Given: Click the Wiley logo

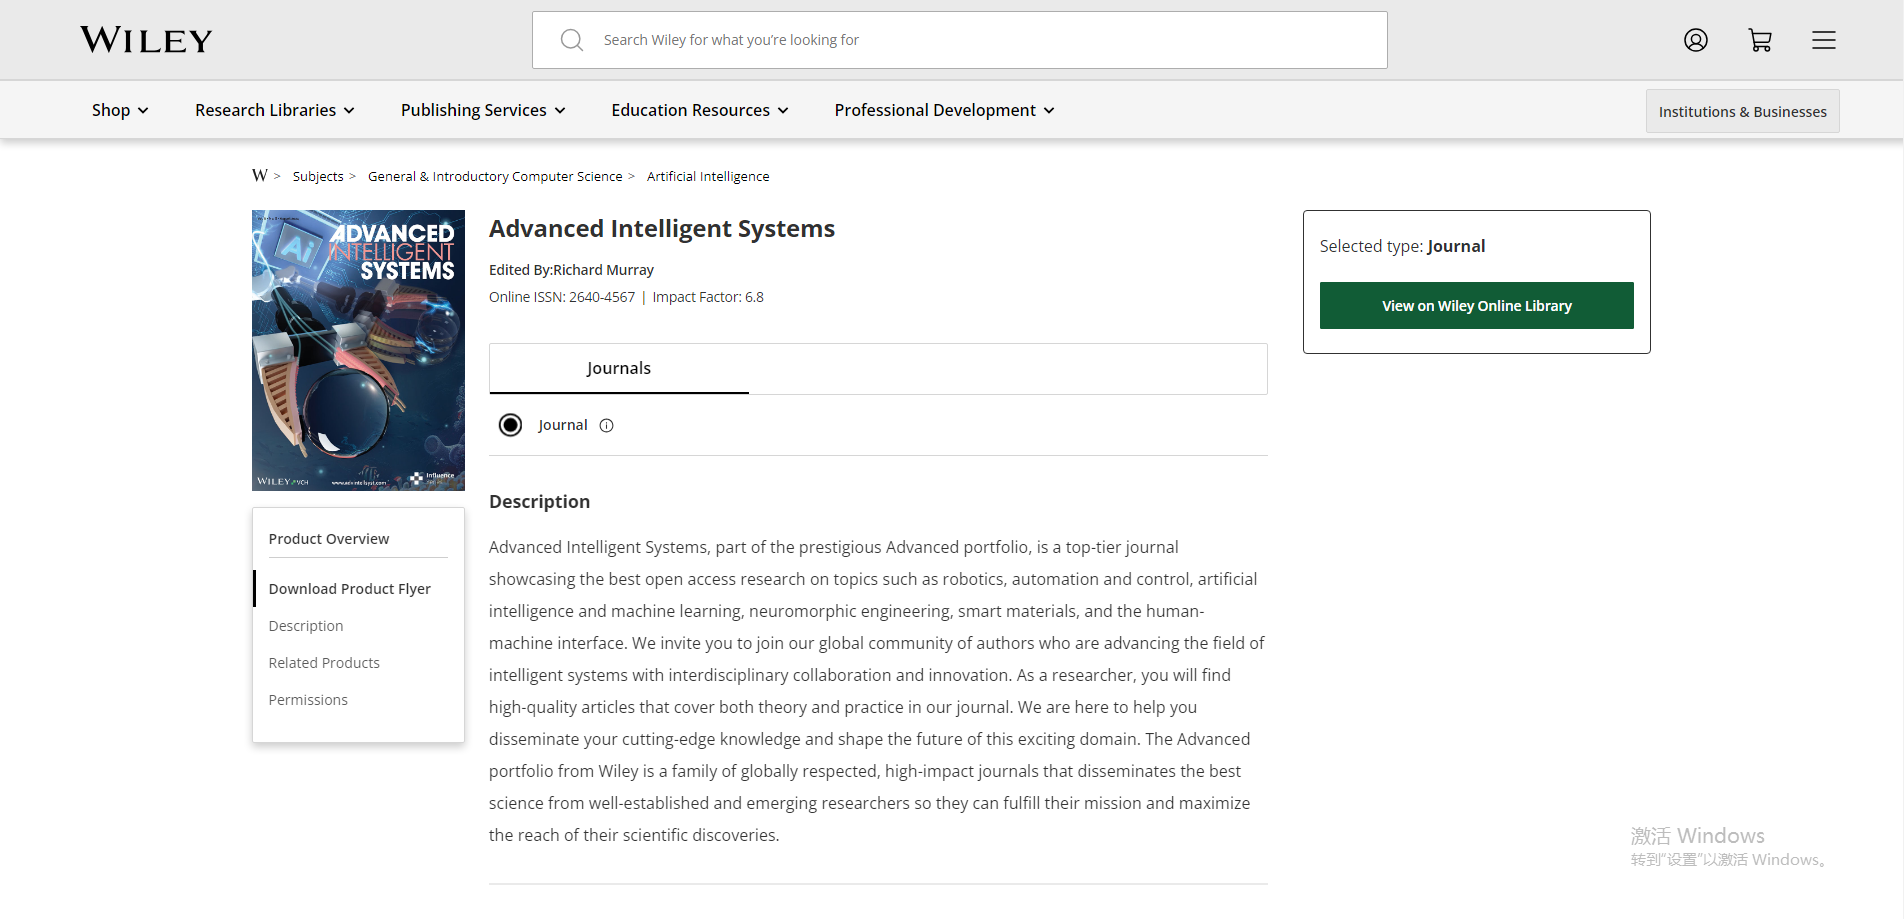Looking at the screenshot, I should [x=146, y=40].
